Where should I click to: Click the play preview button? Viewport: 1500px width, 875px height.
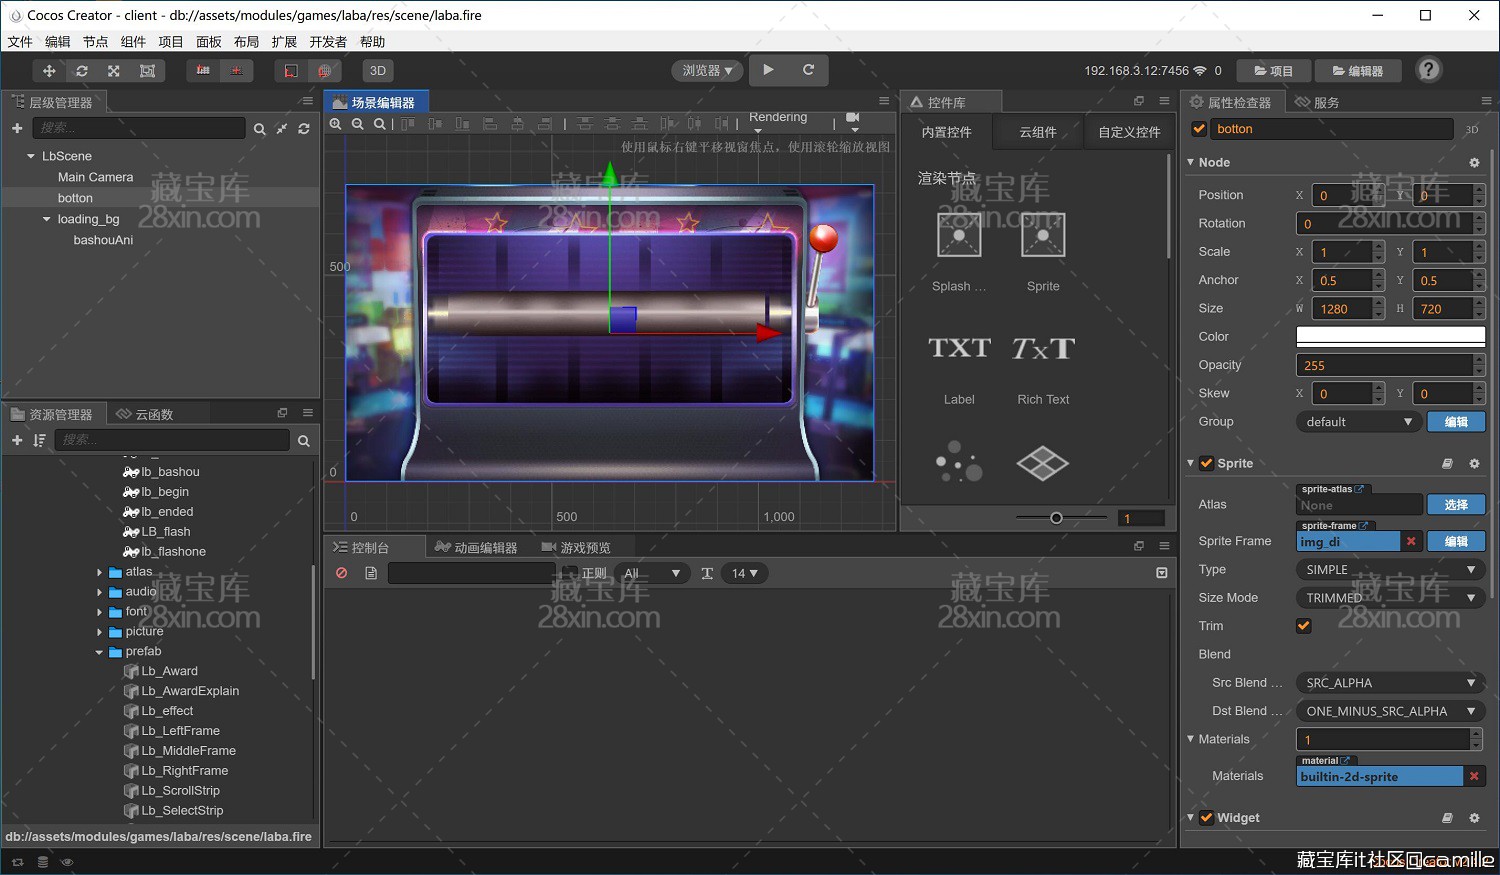tap(768, 70)
